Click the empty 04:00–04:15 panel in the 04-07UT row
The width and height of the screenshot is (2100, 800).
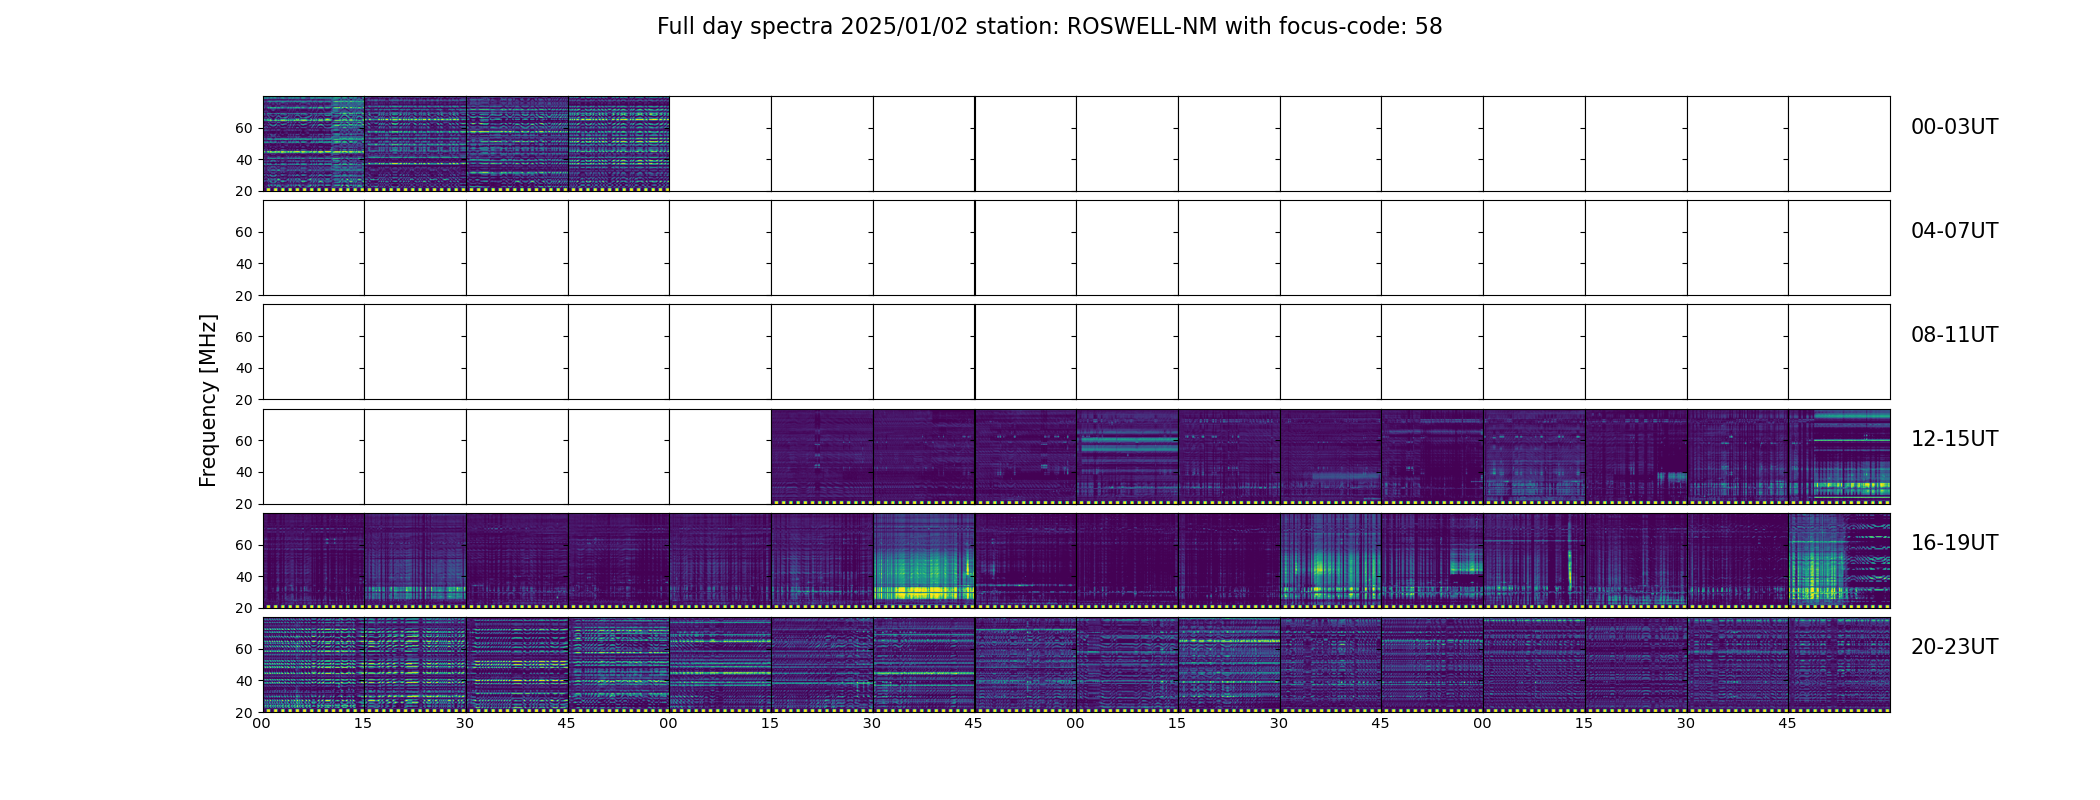pyautogui.click(x=314, y=248)
